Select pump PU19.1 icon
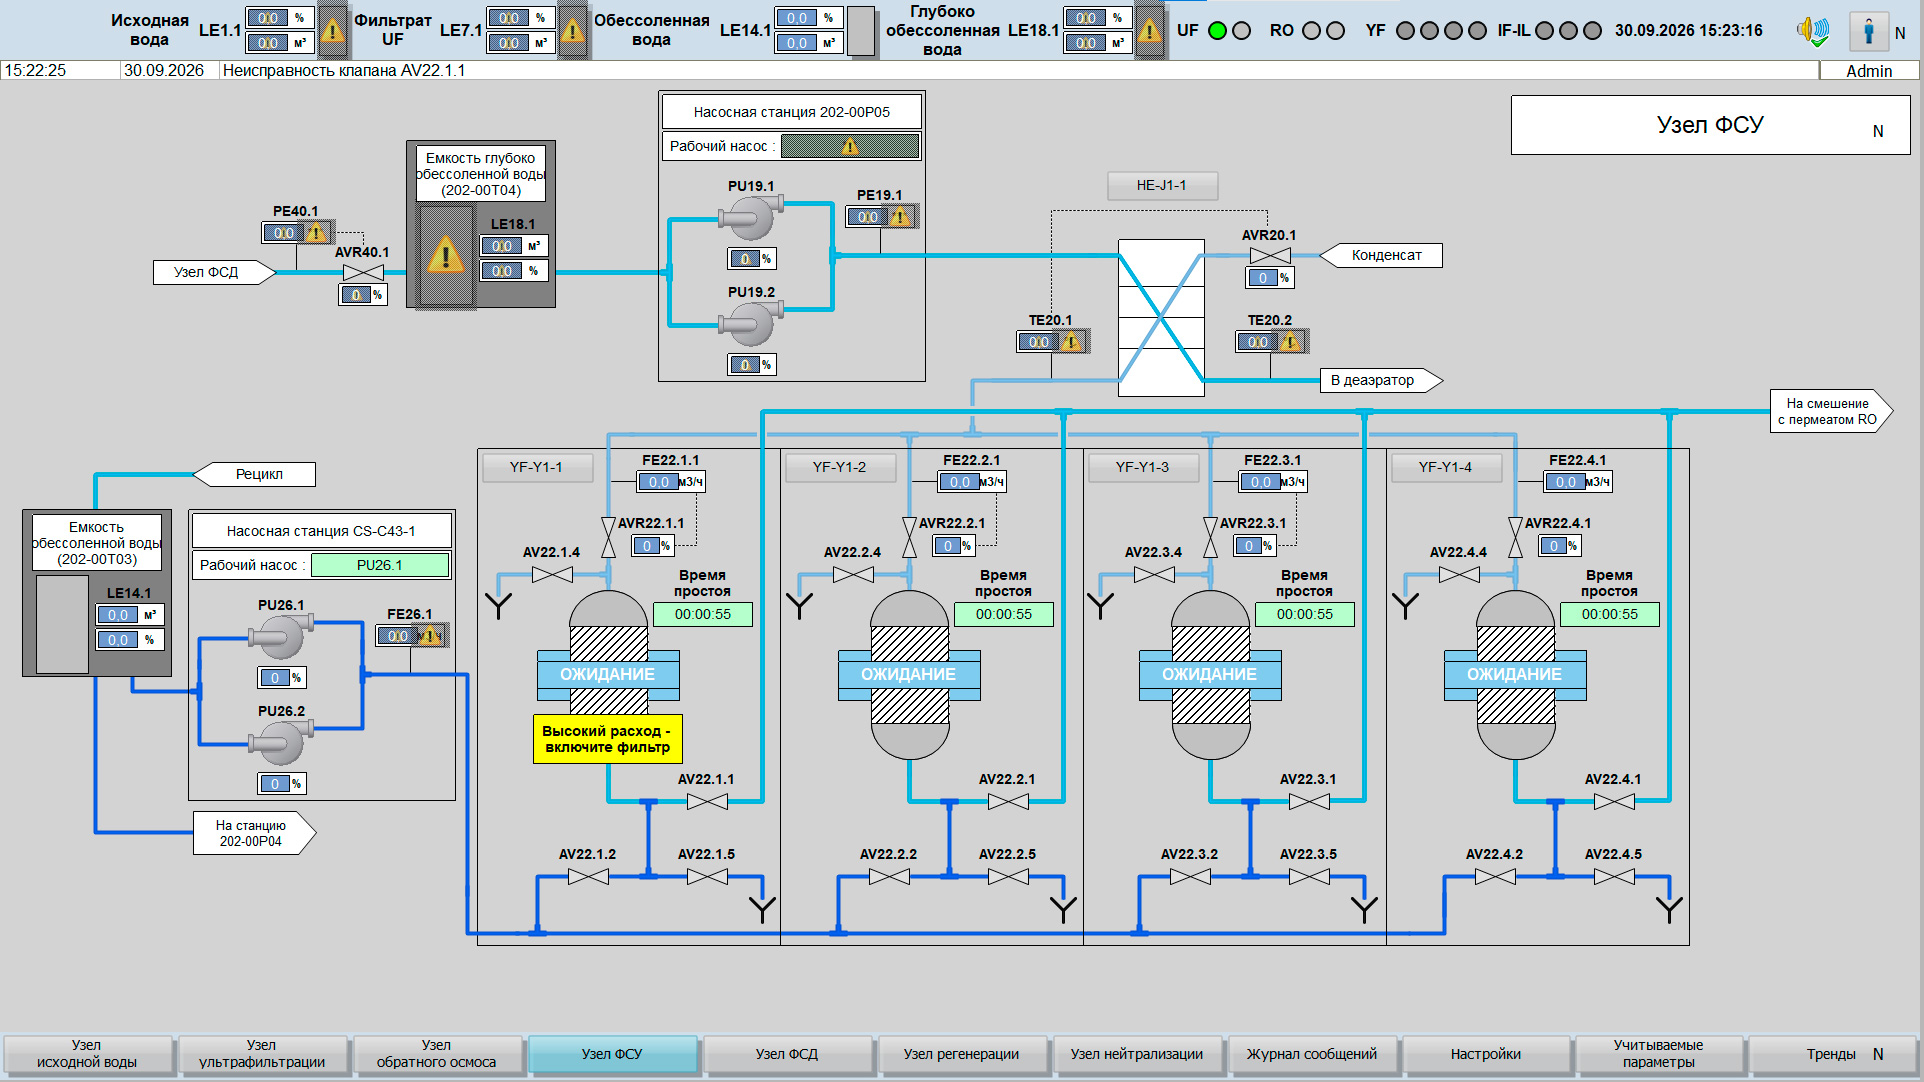Image resolution: width=1924 pixels, height=1082 pixels. click(750, 217)
